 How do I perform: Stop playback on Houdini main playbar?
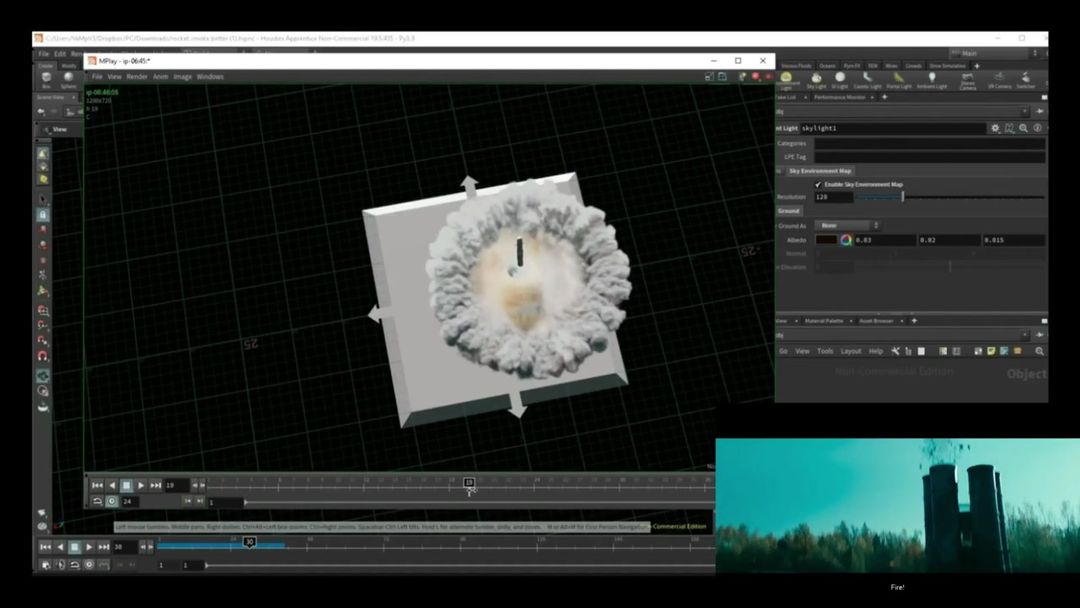(x=74, y=547)
